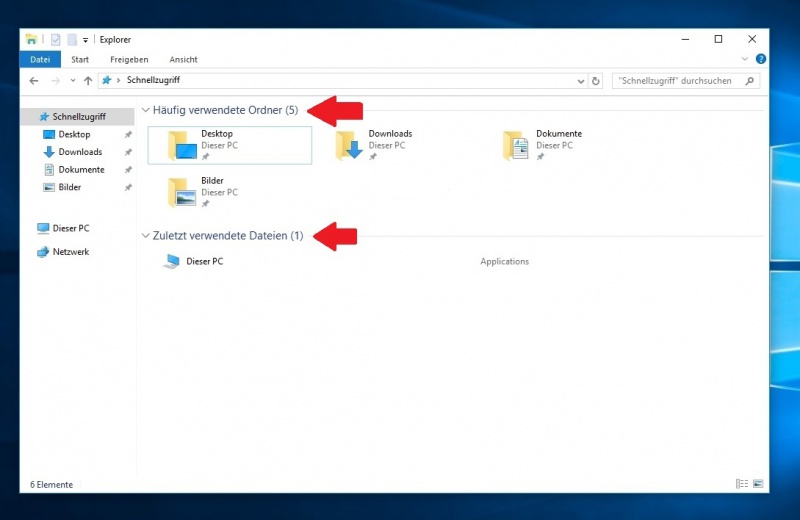This screenshot has height=520, width=800.
Task: Select Dokumente in the navigation pane
Action: click(x=81, y=169)
